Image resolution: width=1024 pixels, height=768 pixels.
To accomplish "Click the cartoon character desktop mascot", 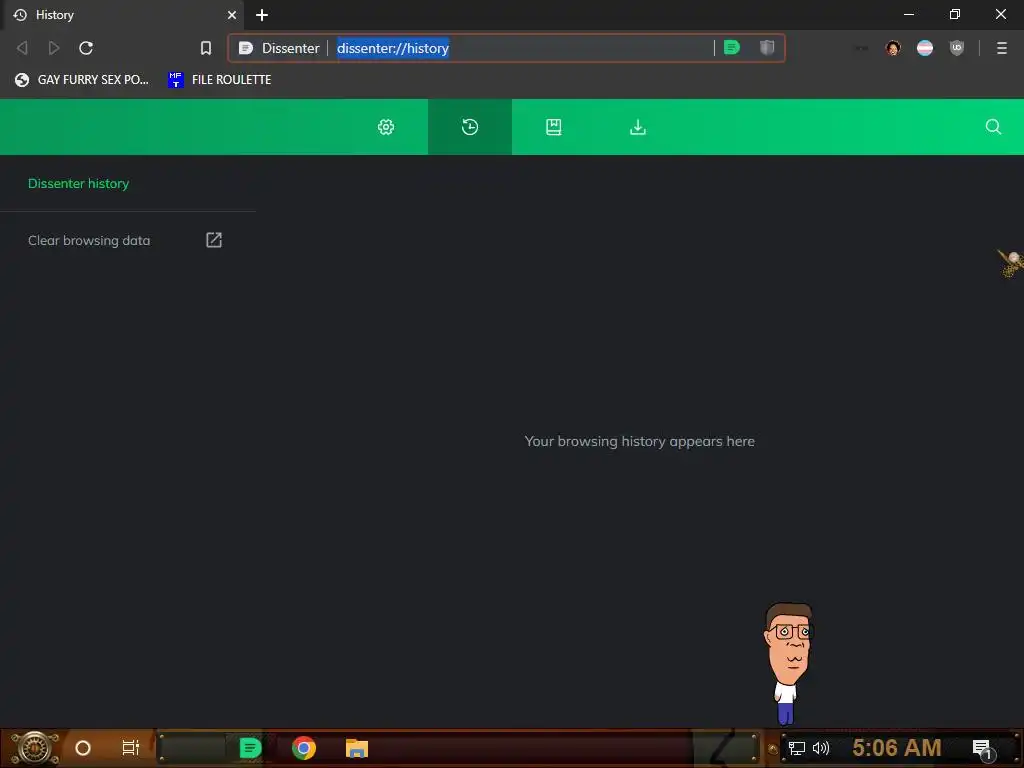I will click(789, 664).
